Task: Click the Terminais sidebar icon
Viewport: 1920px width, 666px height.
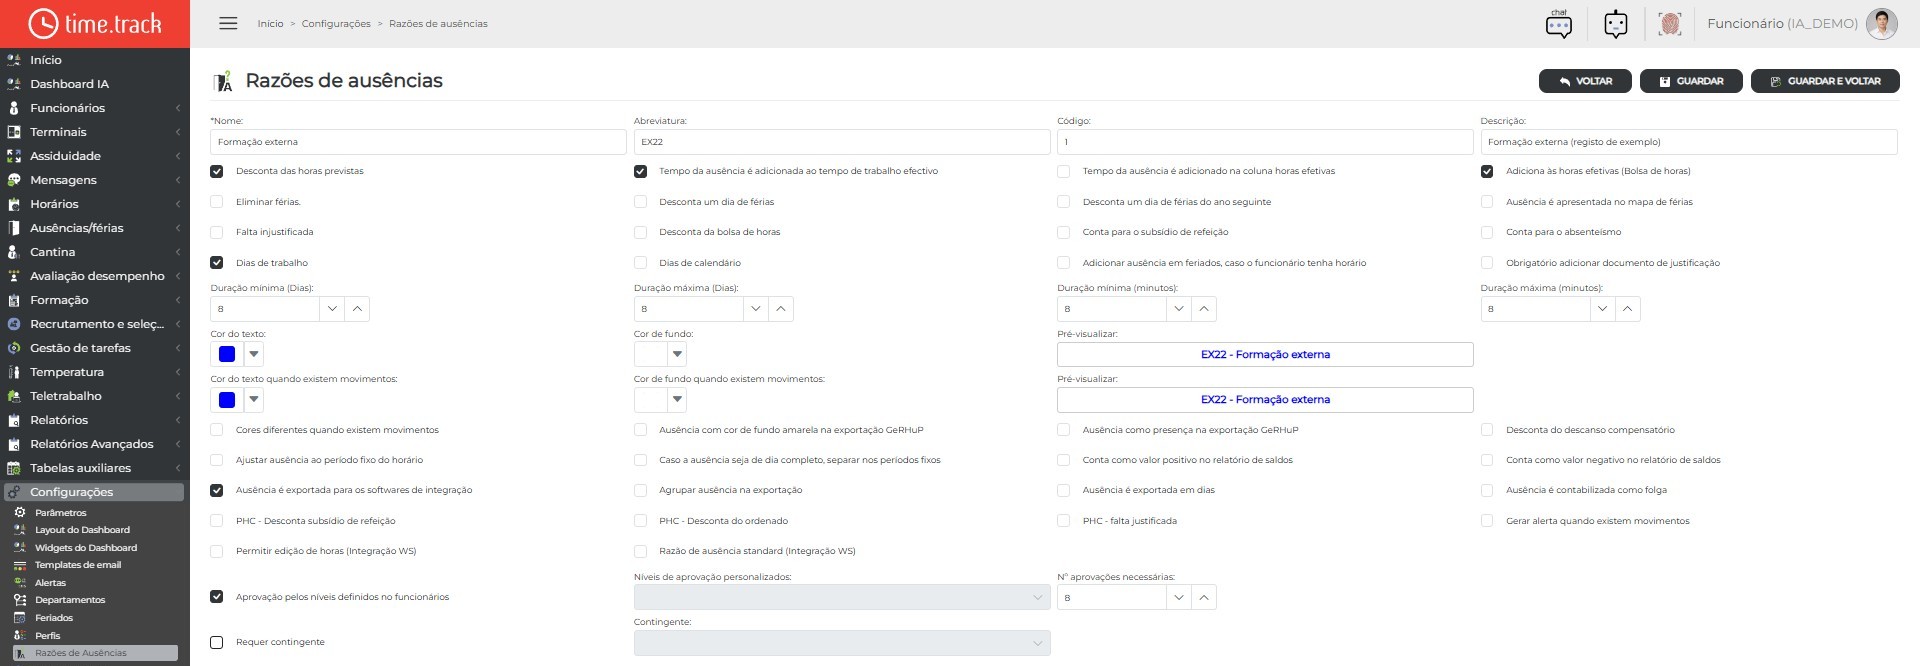Action: coord(14,132)
